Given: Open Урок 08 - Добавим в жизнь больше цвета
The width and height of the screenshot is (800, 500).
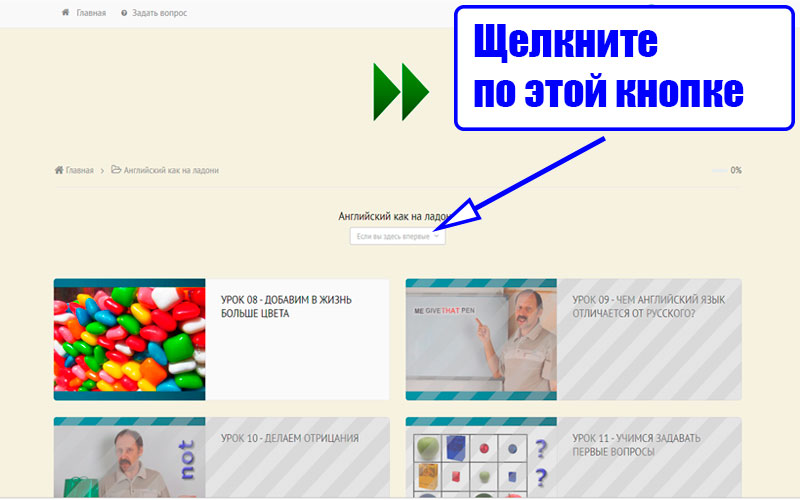Looking at the screenshot, I should click(x=286, y=307).
